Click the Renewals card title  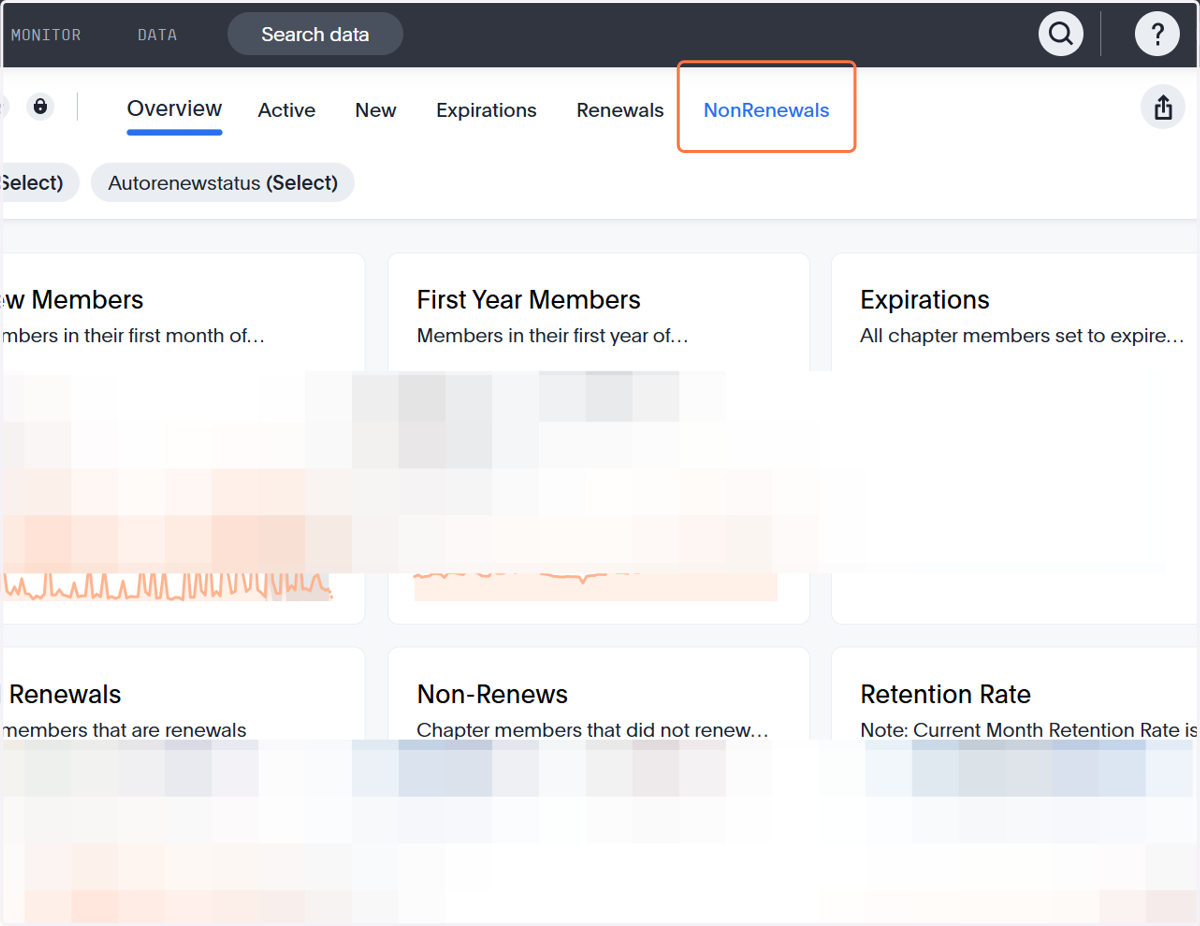point(65,694)
